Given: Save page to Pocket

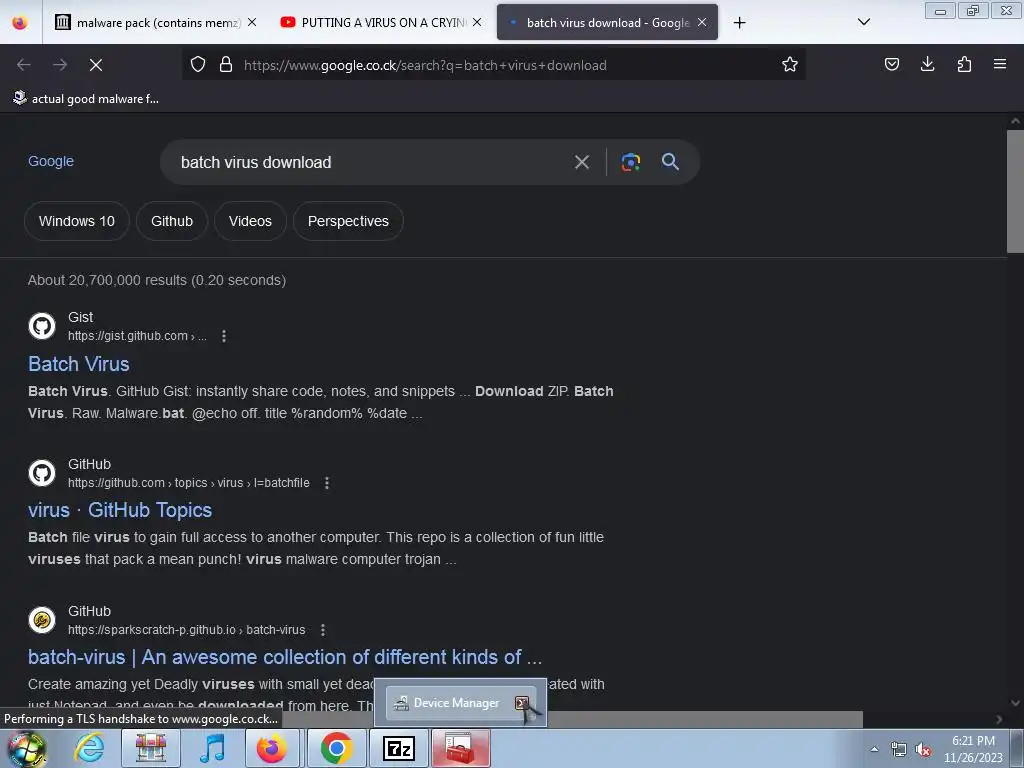Looking at the screenshot, I should click(x=891, y=64).
